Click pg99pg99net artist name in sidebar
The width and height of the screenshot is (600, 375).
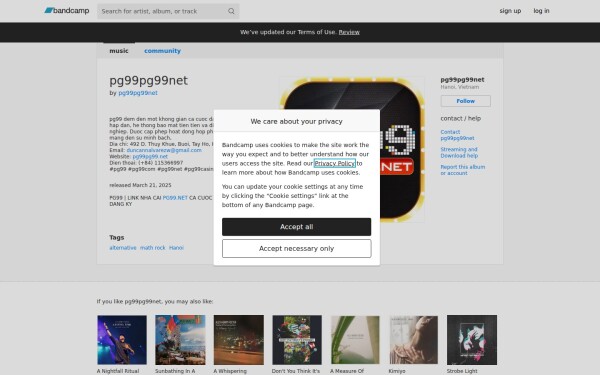pos(462,80)
